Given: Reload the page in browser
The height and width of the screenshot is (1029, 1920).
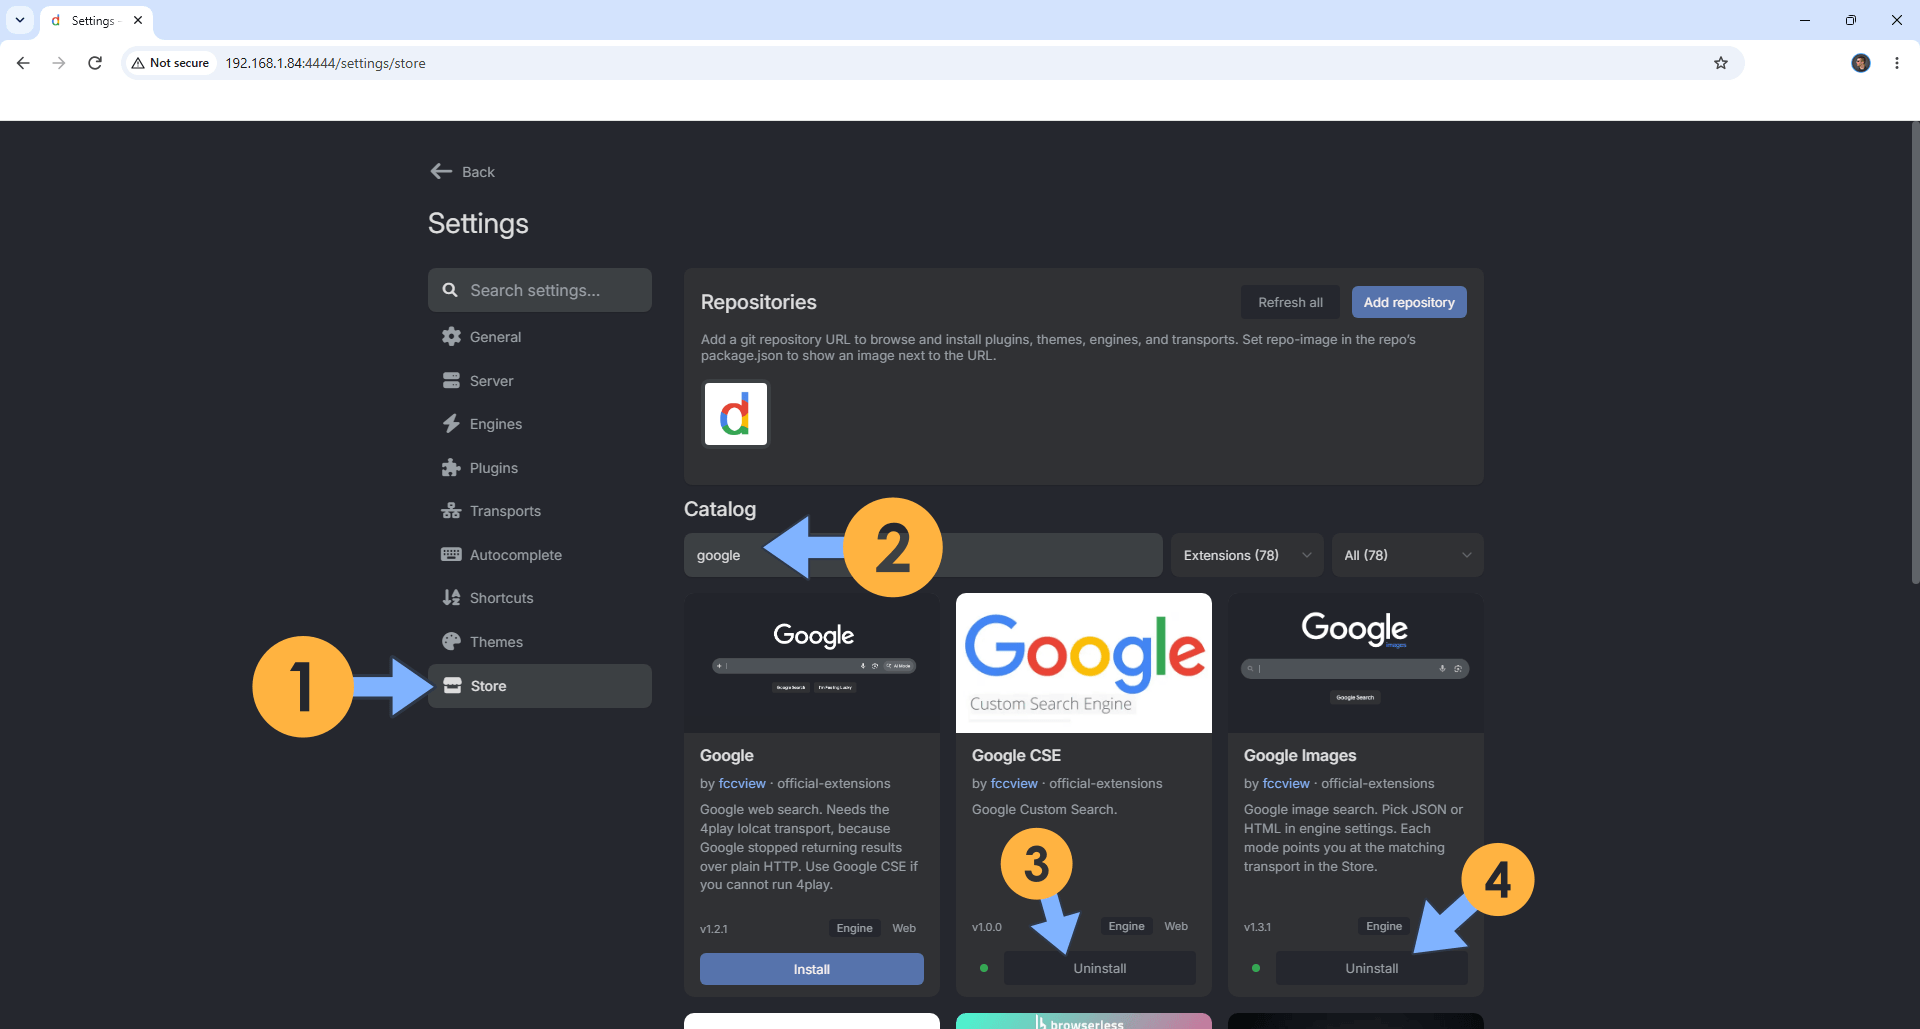Looking at the screenshot, I should (95, 63).
